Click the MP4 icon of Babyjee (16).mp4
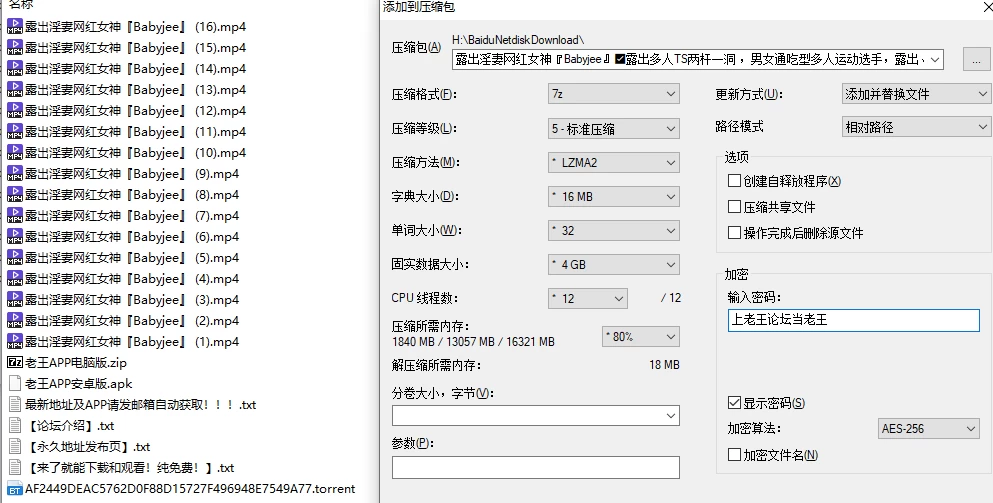The width and height of the screenshot is (993, 503). point(15,27)
